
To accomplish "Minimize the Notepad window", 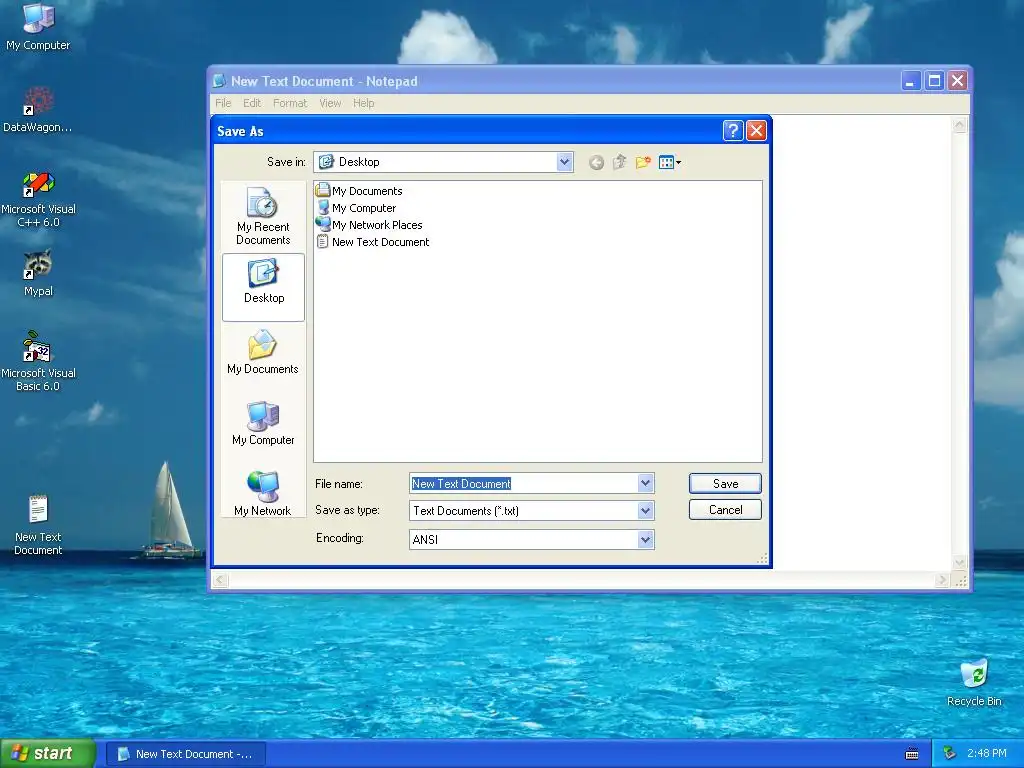I will 910,81.
